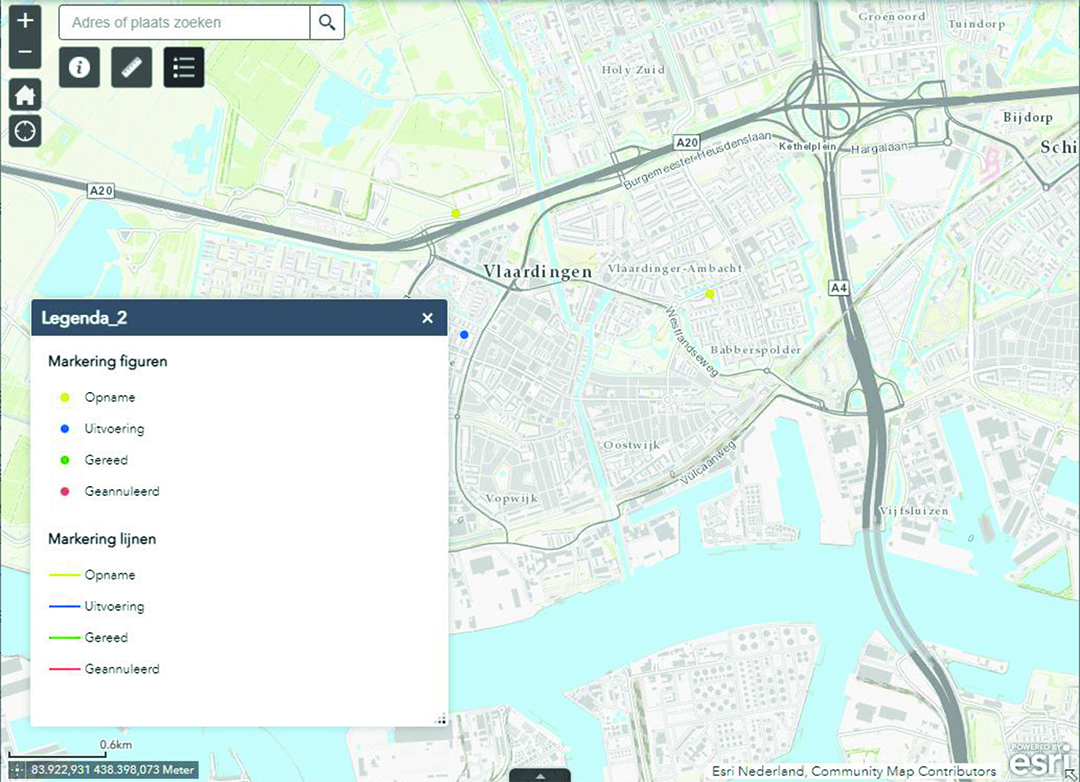
Task: Open the coordinate format button at bottom-left
Action: tap(17, 770)
